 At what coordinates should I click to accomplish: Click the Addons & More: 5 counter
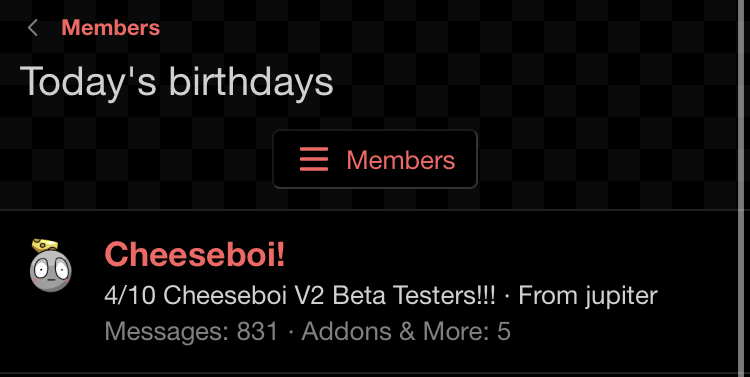pos(406,331)
